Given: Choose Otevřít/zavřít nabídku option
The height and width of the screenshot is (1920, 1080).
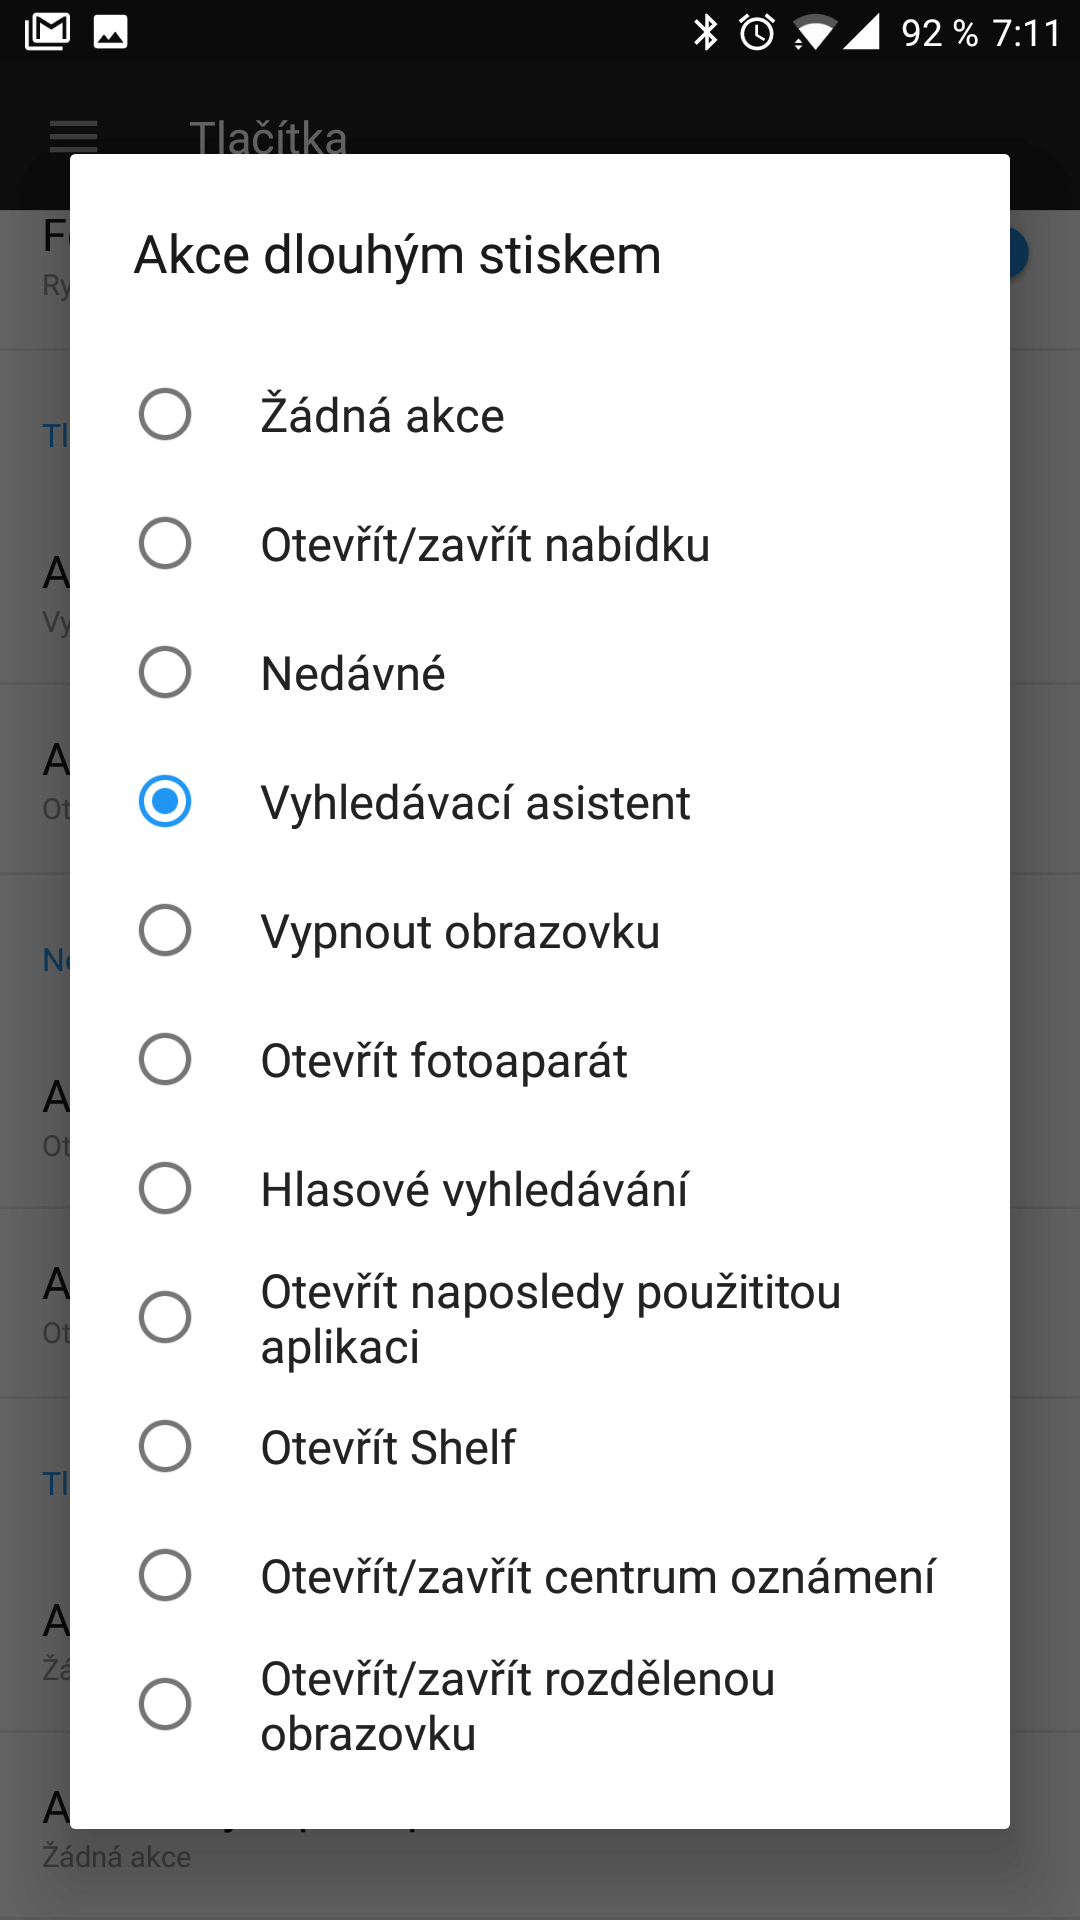Looking at the screenshot, I should pyautogui.click(x=165, y=544).
